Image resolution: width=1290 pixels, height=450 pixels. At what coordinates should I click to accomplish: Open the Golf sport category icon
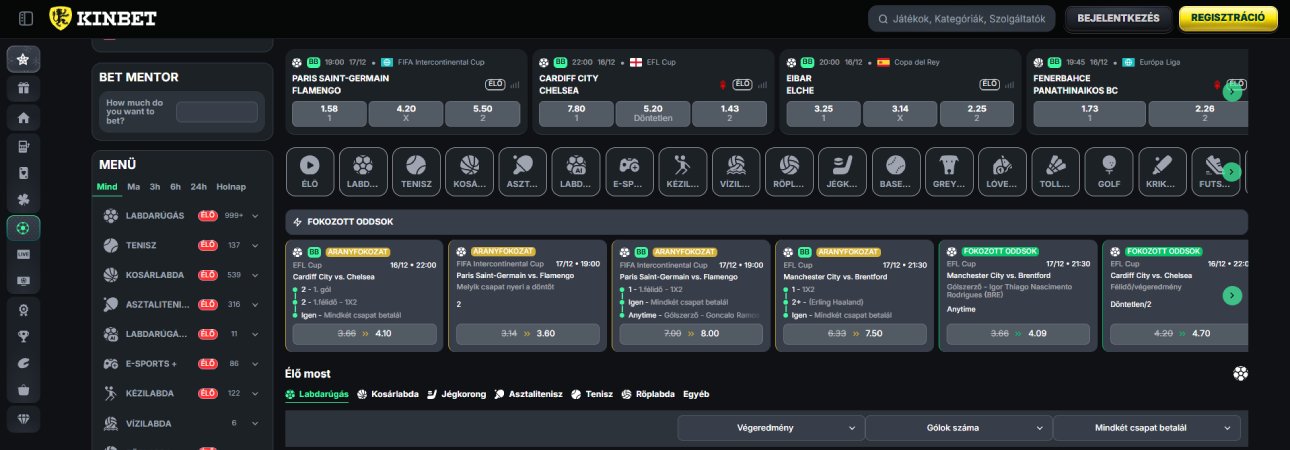click(1107, 171)
